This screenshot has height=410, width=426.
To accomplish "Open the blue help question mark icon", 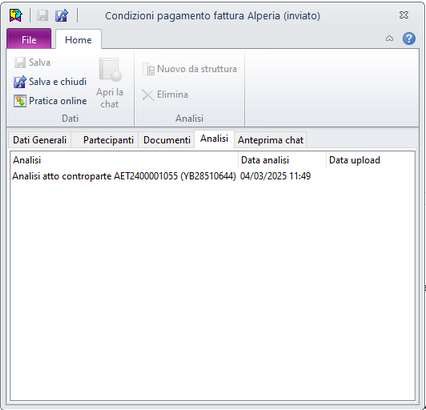I will [x=409, y=39].
